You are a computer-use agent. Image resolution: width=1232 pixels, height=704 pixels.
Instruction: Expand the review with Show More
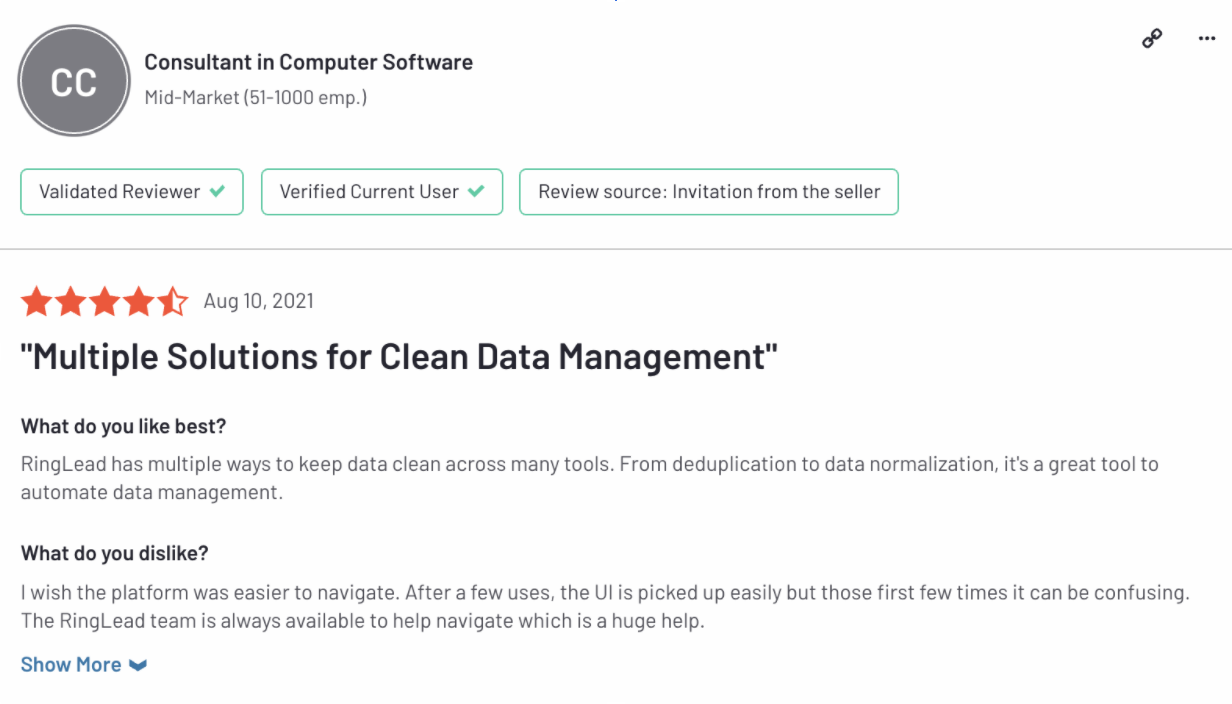[x=71, y=665]
